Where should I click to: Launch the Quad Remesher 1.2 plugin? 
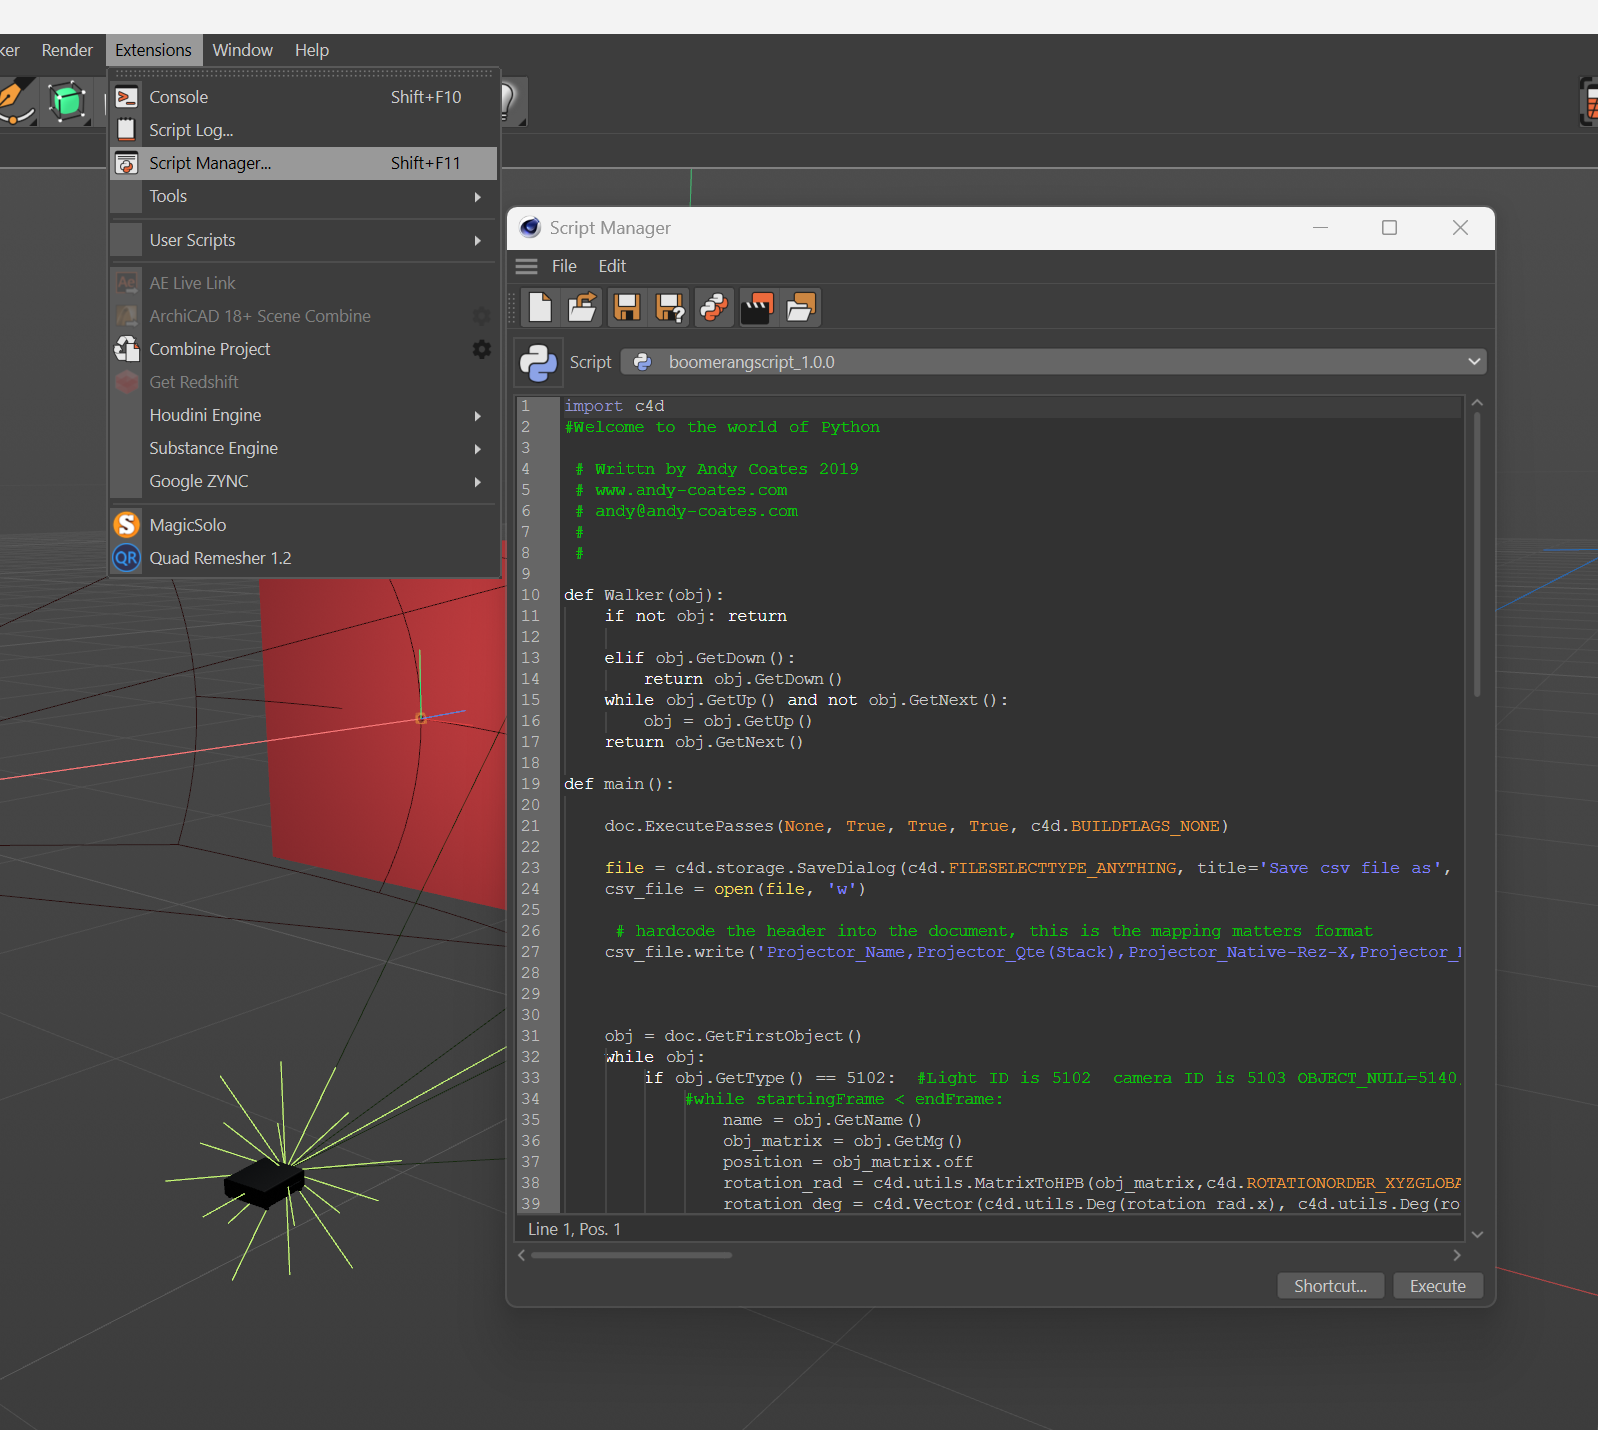pos(220,558)
